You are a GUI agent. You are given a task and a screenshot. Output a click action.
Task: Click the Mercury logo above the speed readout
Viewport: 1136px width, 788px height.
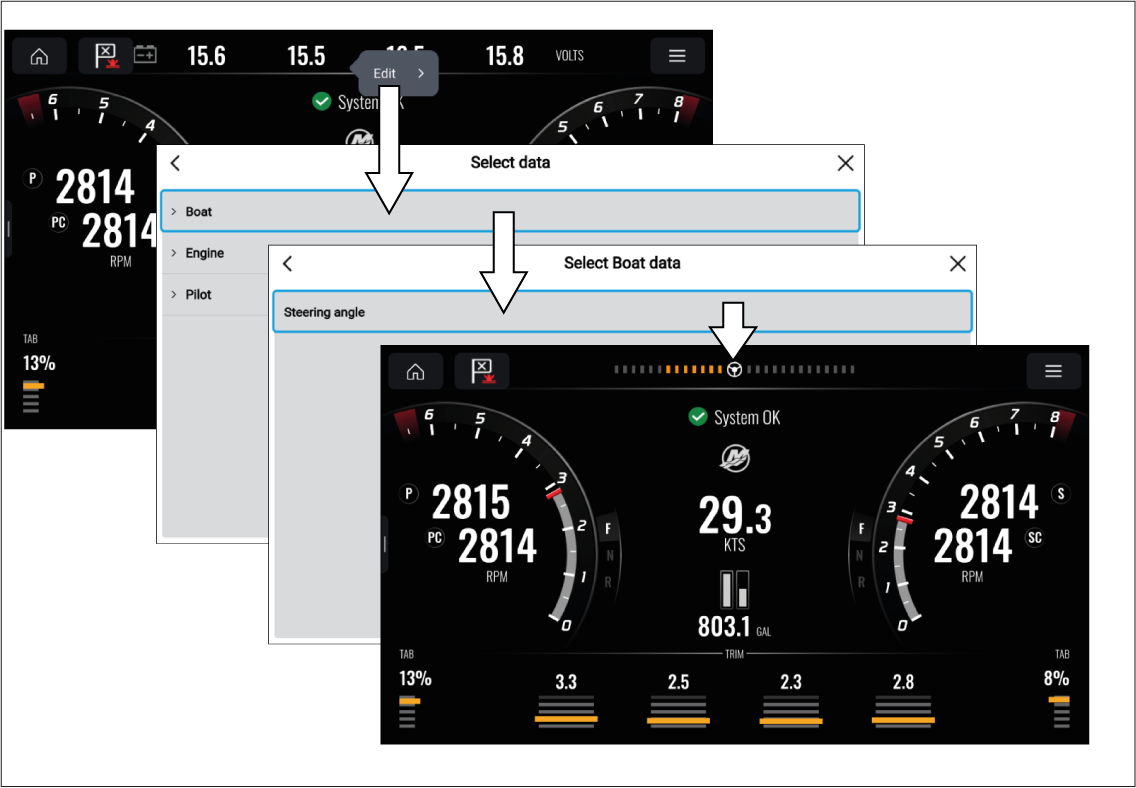[x=734, y=458]
